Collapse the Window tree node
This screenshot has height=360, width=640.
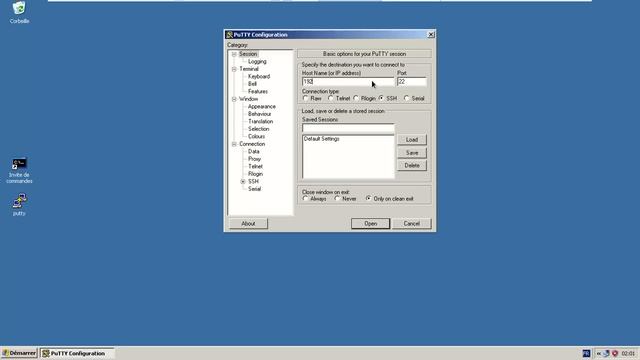tap(234, 99)
